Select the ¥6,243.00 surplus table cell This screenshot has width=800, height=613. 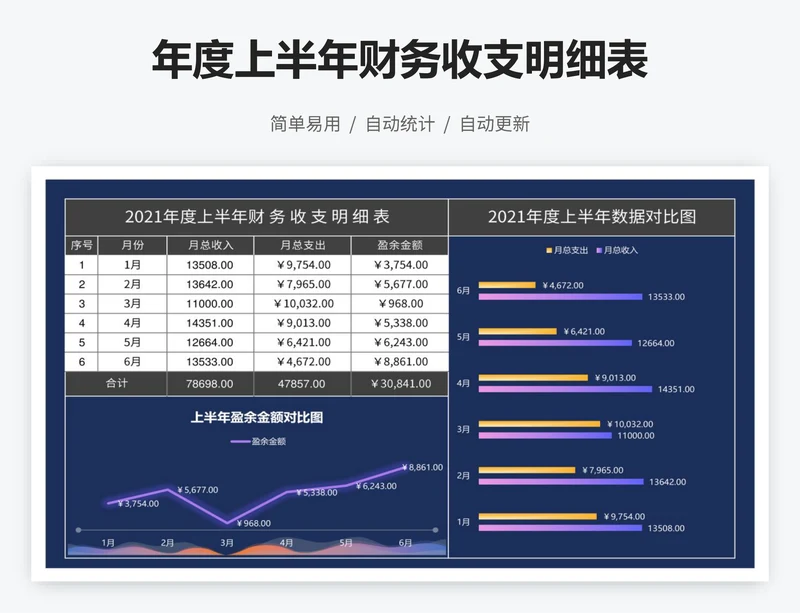click(400, 342)
